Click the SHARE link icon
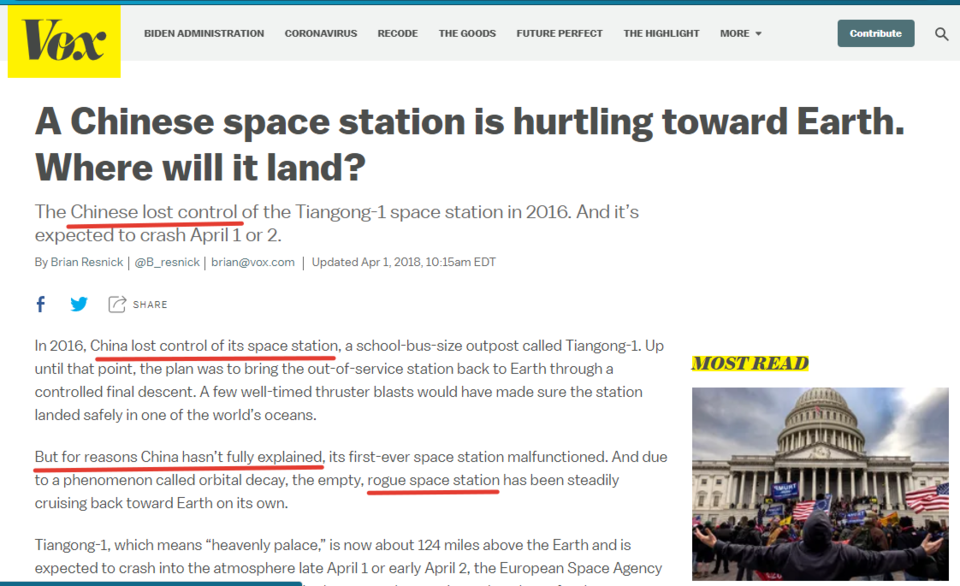This screenshot has width=960, height=586. (x=117, y=304)
